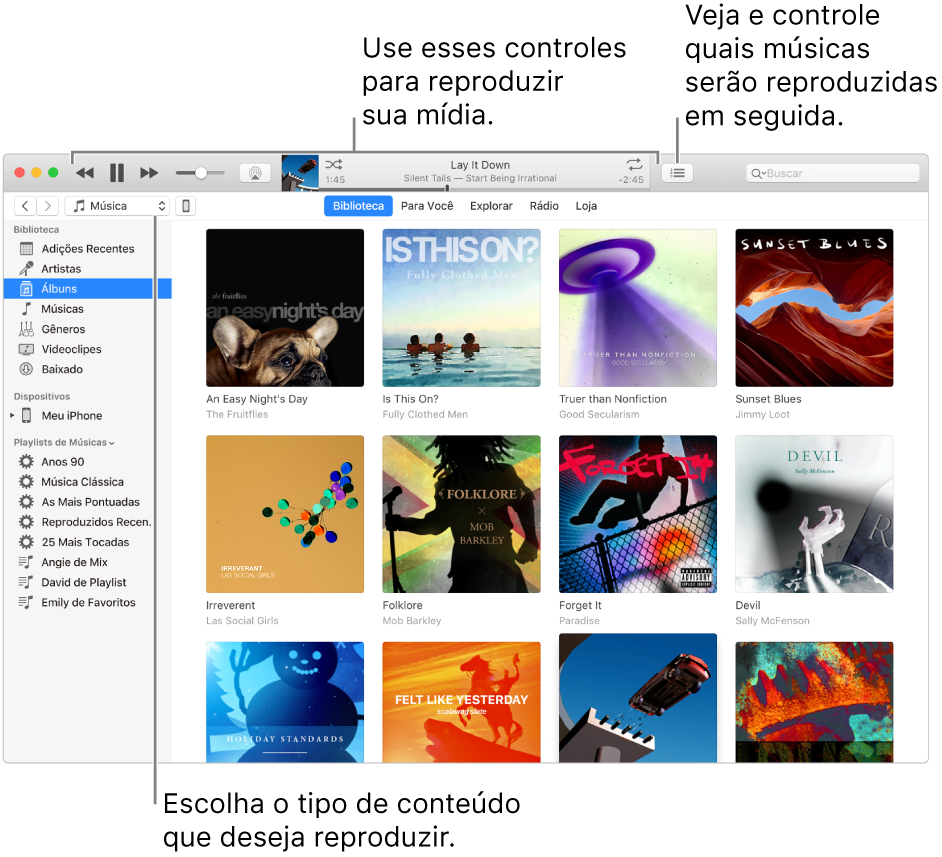Screen dimensions: 942x857
Task: Expand the Meu iPhone disclosure triangle
Action: tap(11, 416)
